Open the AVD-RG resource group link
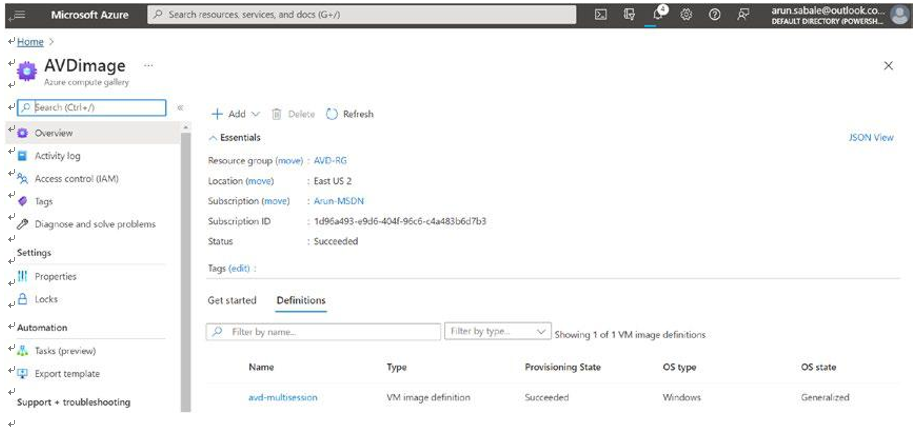Viewport: 917px width, 436px height. [x=330, y=160]
